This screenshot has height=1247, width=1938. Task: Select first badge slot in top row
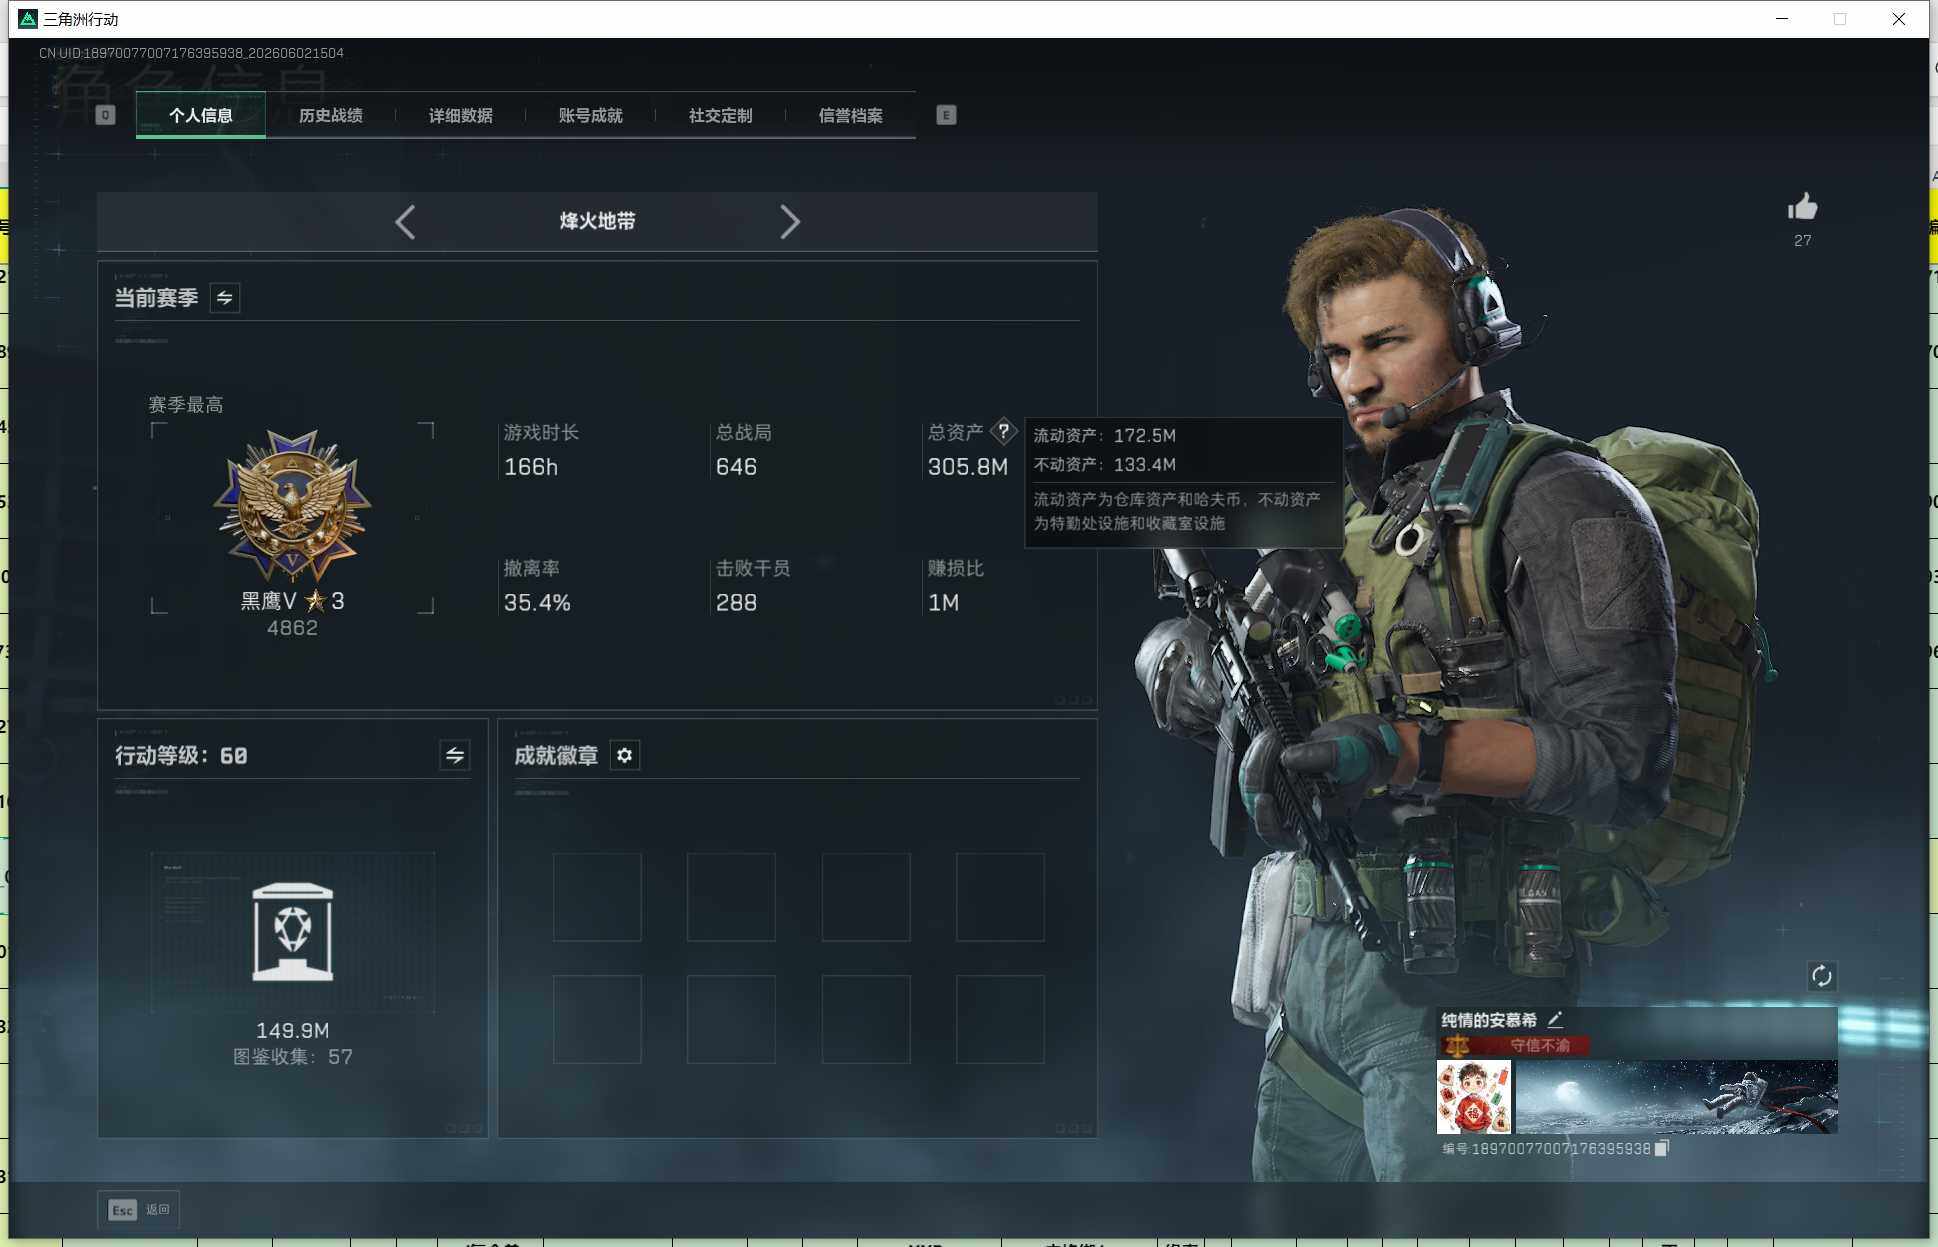[x=597, y=897]
